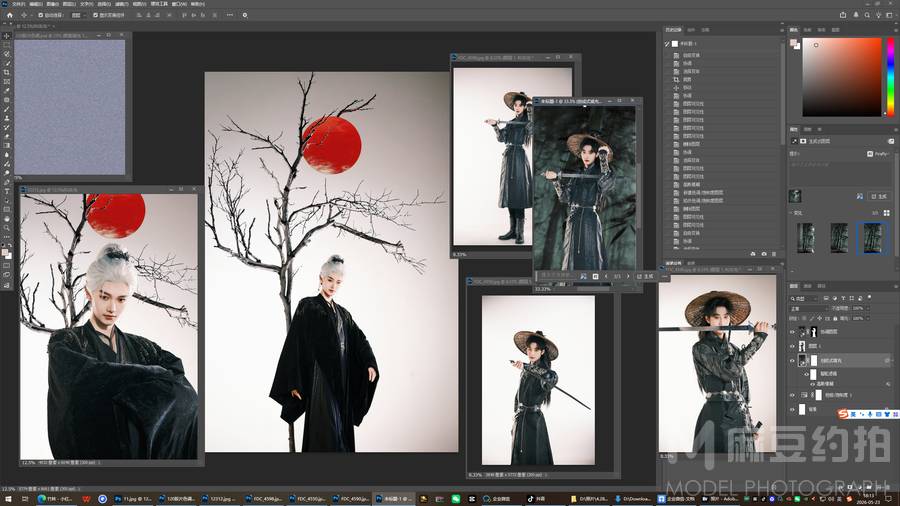This screenshot has width=900, height=506.
Task: Click the Variations grid view icon
Action: click(886, 213)
